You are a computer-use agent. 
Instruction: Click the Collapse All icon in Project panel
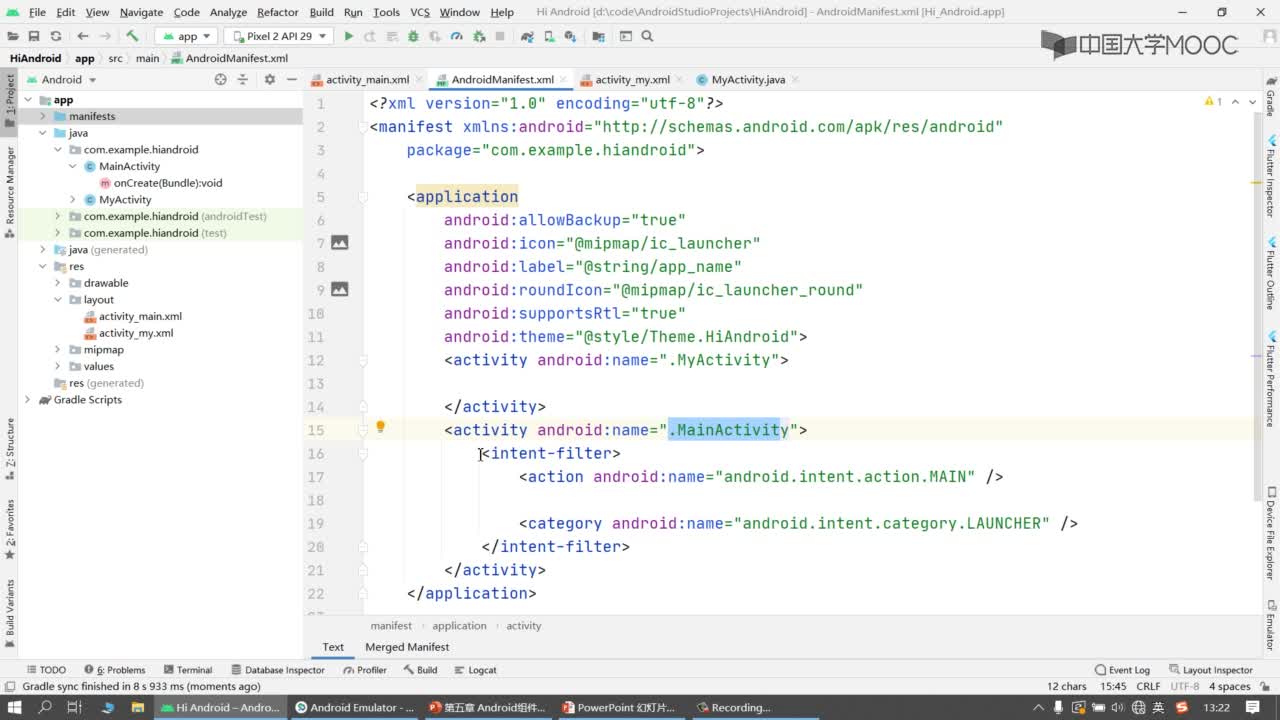click(x=242, y=79)
